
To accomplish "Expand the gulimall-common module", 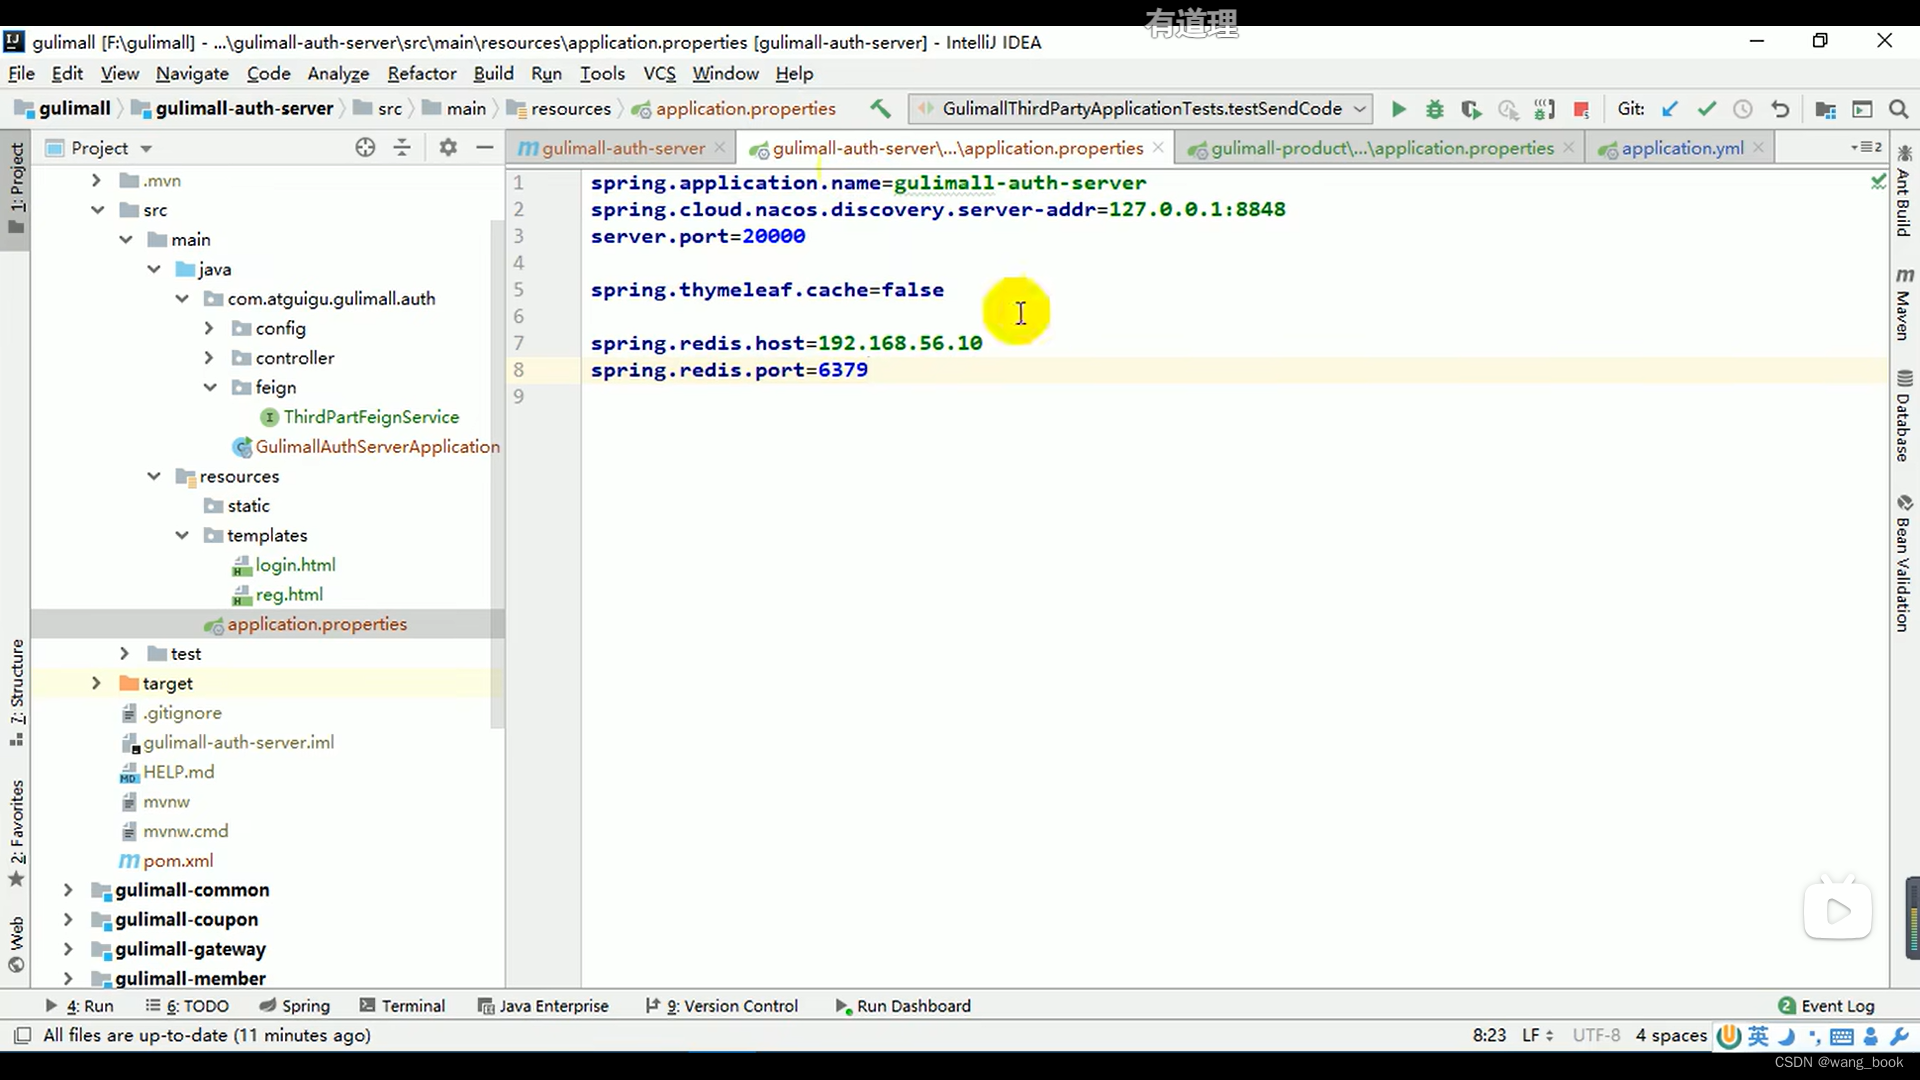I will 68,890.
